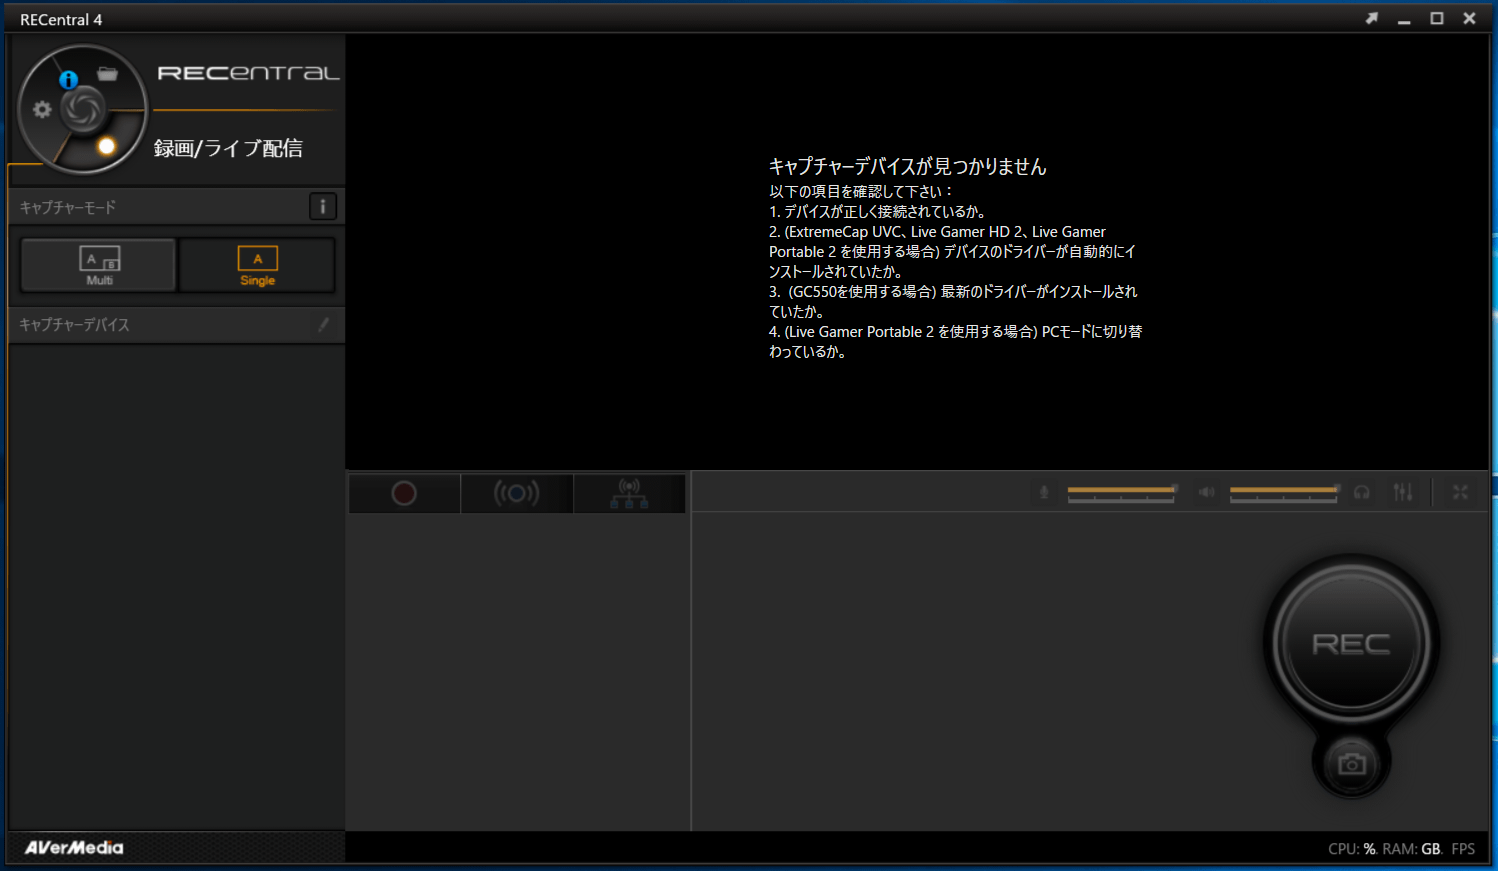Click the キャプチャーデバイス section header

coord(177,324)
